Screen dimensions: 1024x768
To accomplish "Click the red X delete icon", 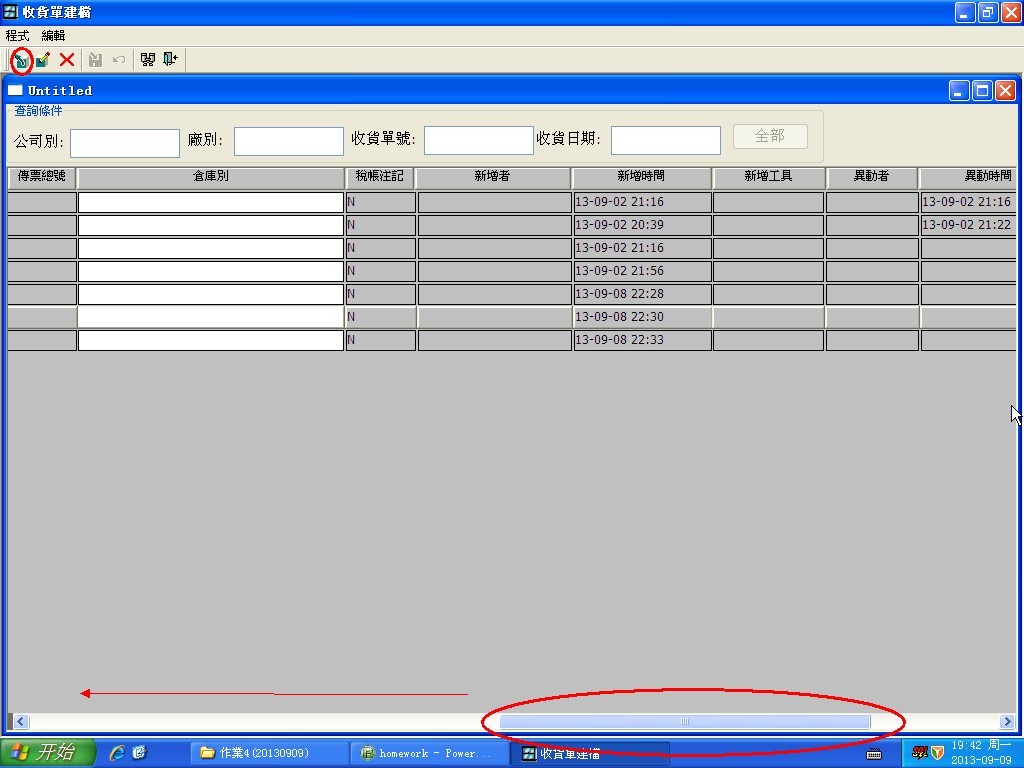I will (67, 60).
